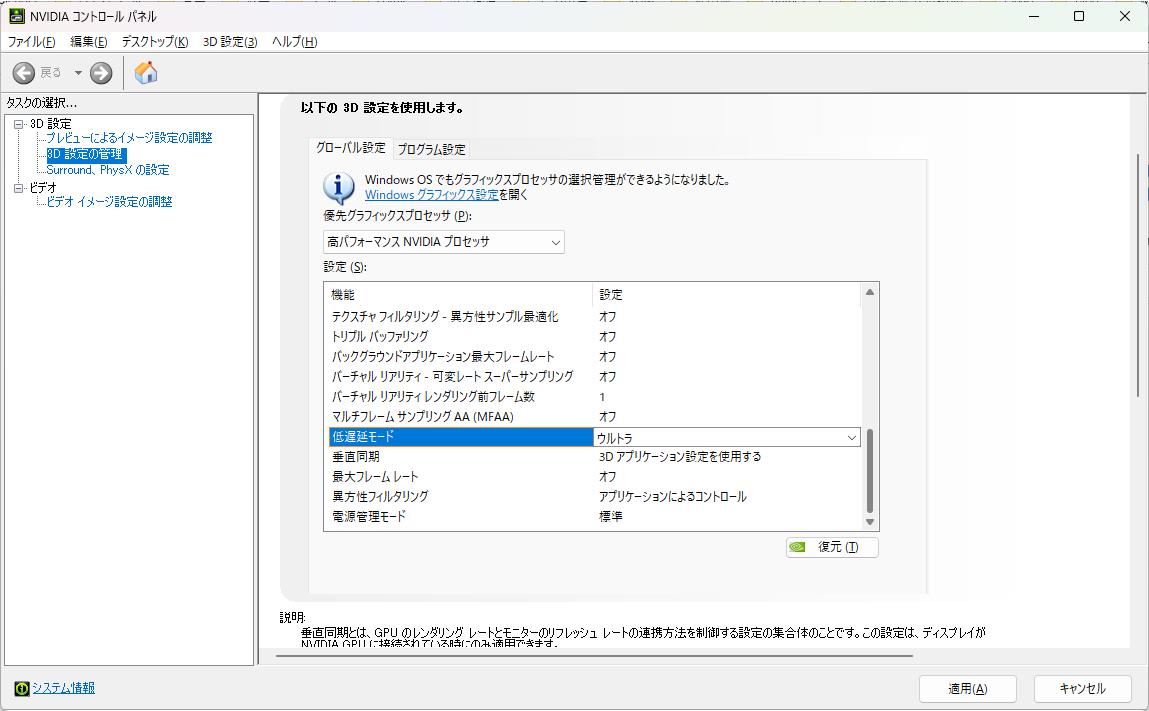
Task: Open the デスクトップ(K) menu
Action: click(x=155, y=42)
